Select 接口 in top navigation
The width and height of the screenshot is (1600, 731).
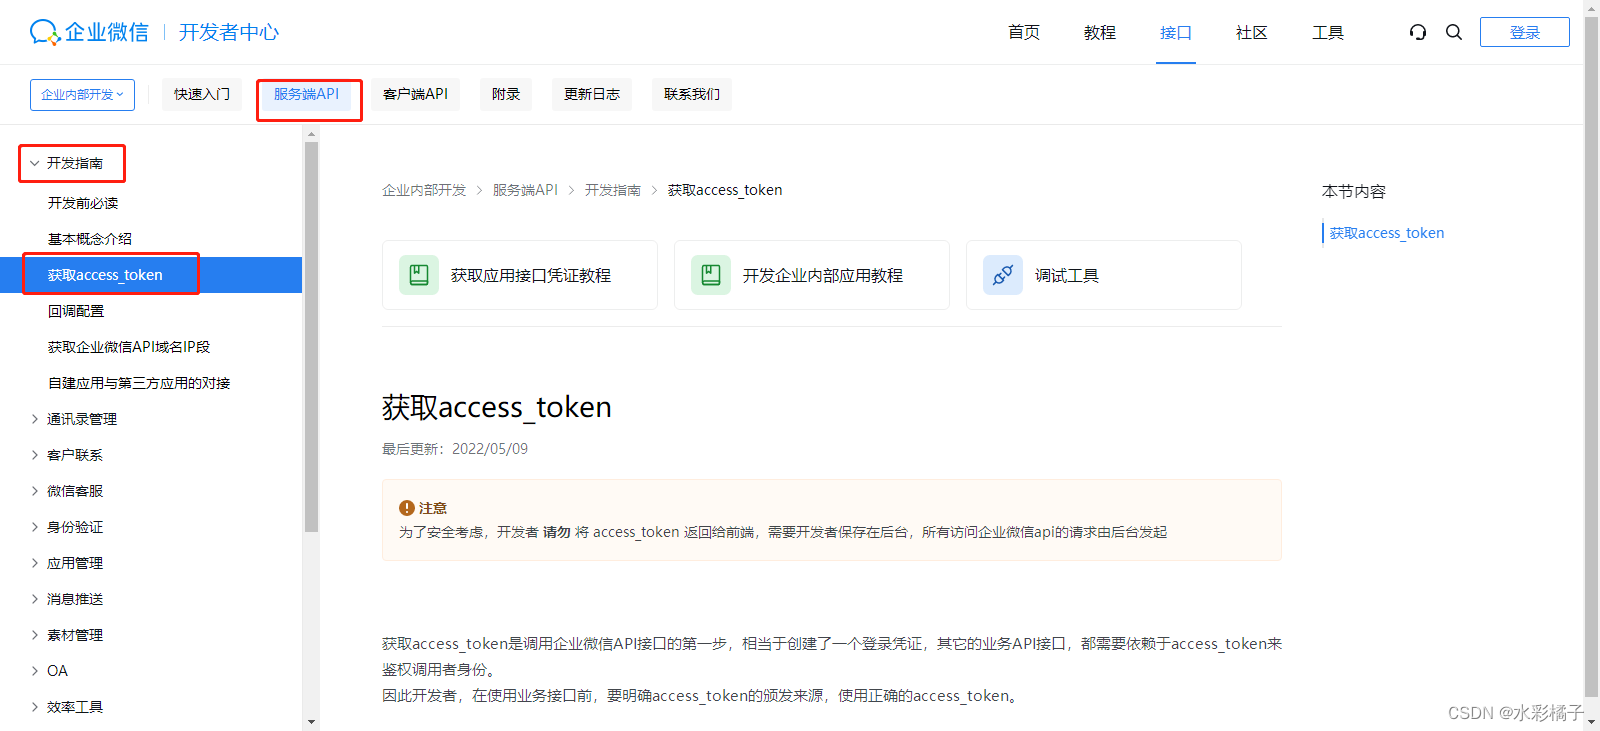point(1176,33)
